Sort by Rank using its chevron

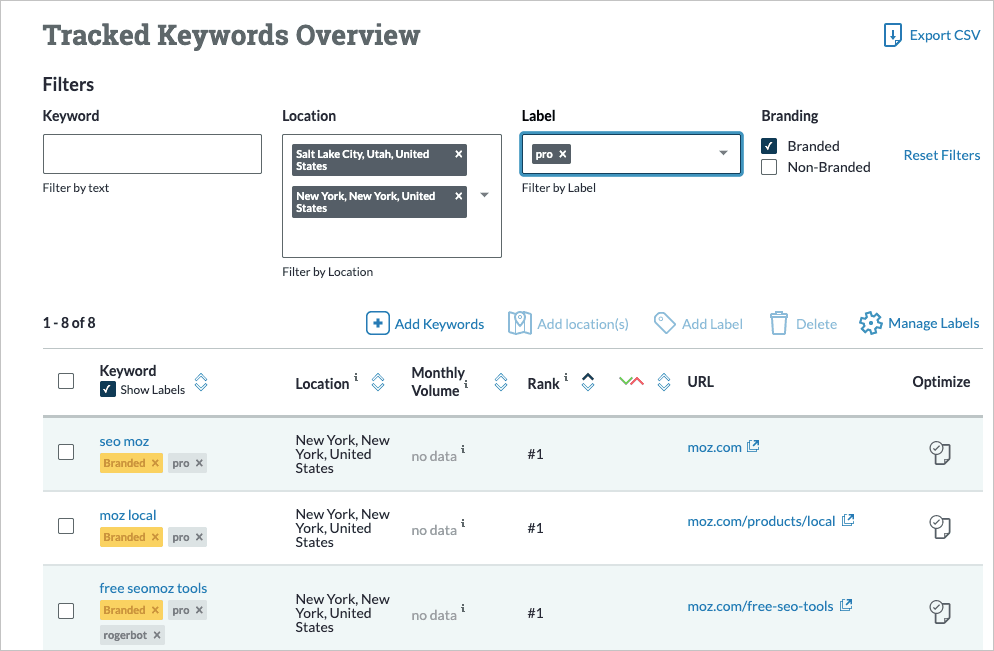[587, 382]
